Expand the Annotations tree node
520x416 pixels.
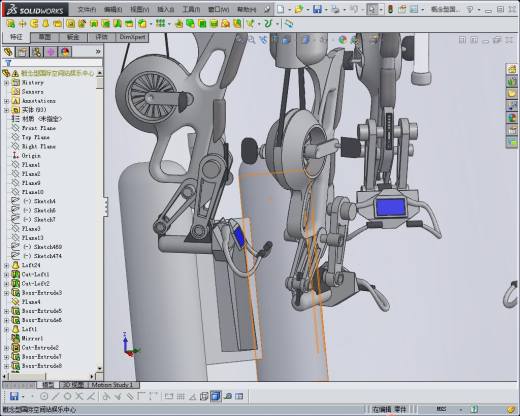point(6,101)
